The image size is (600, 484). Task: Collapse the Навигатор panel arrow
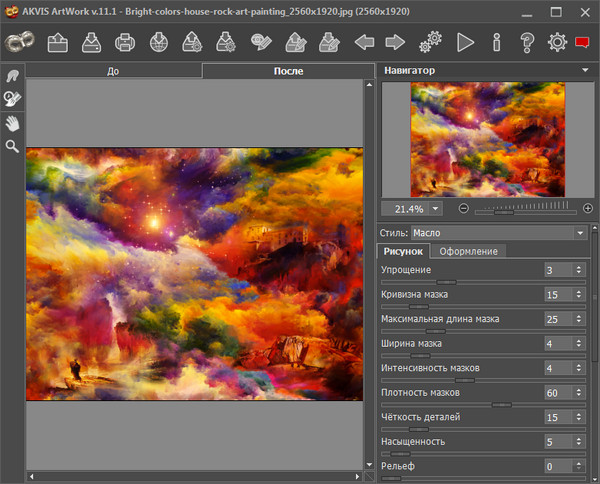583,70
